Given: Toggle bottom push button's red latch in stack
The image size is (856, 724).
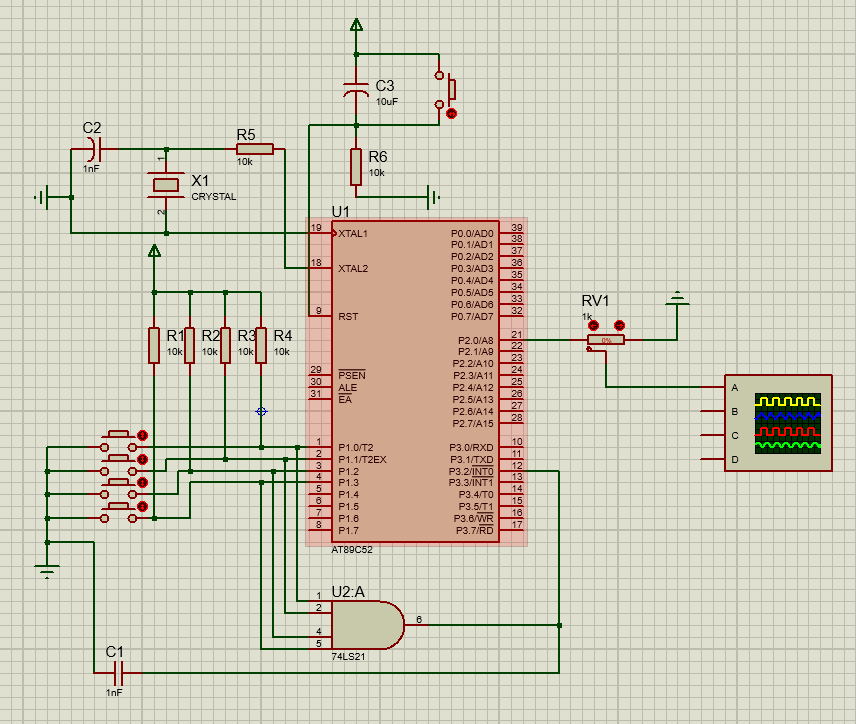Looking at the screenshot, I should (x=142, y=508).
